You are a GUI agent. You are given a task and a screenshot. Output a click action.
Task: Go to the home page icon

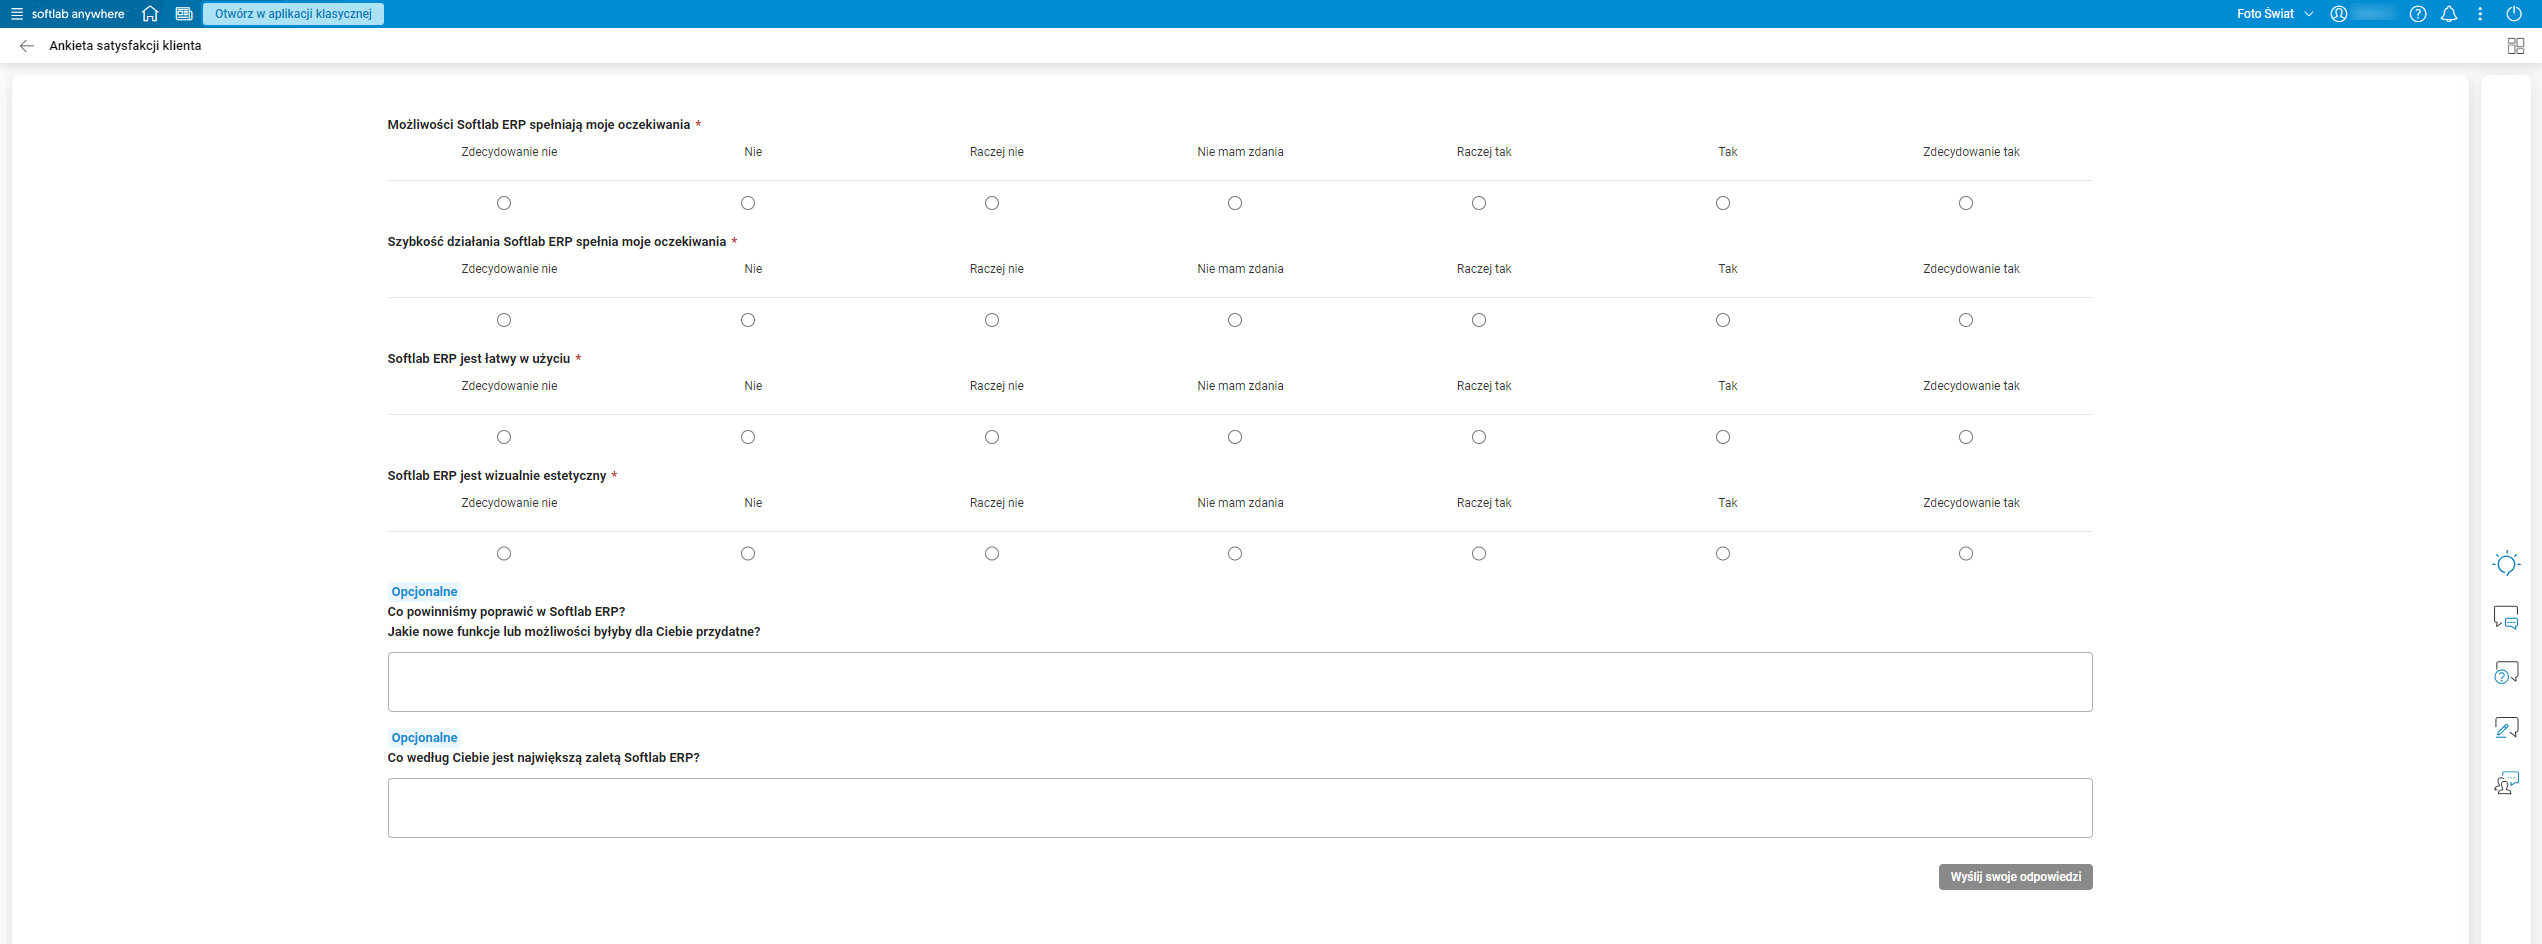(x=150, y=14)
